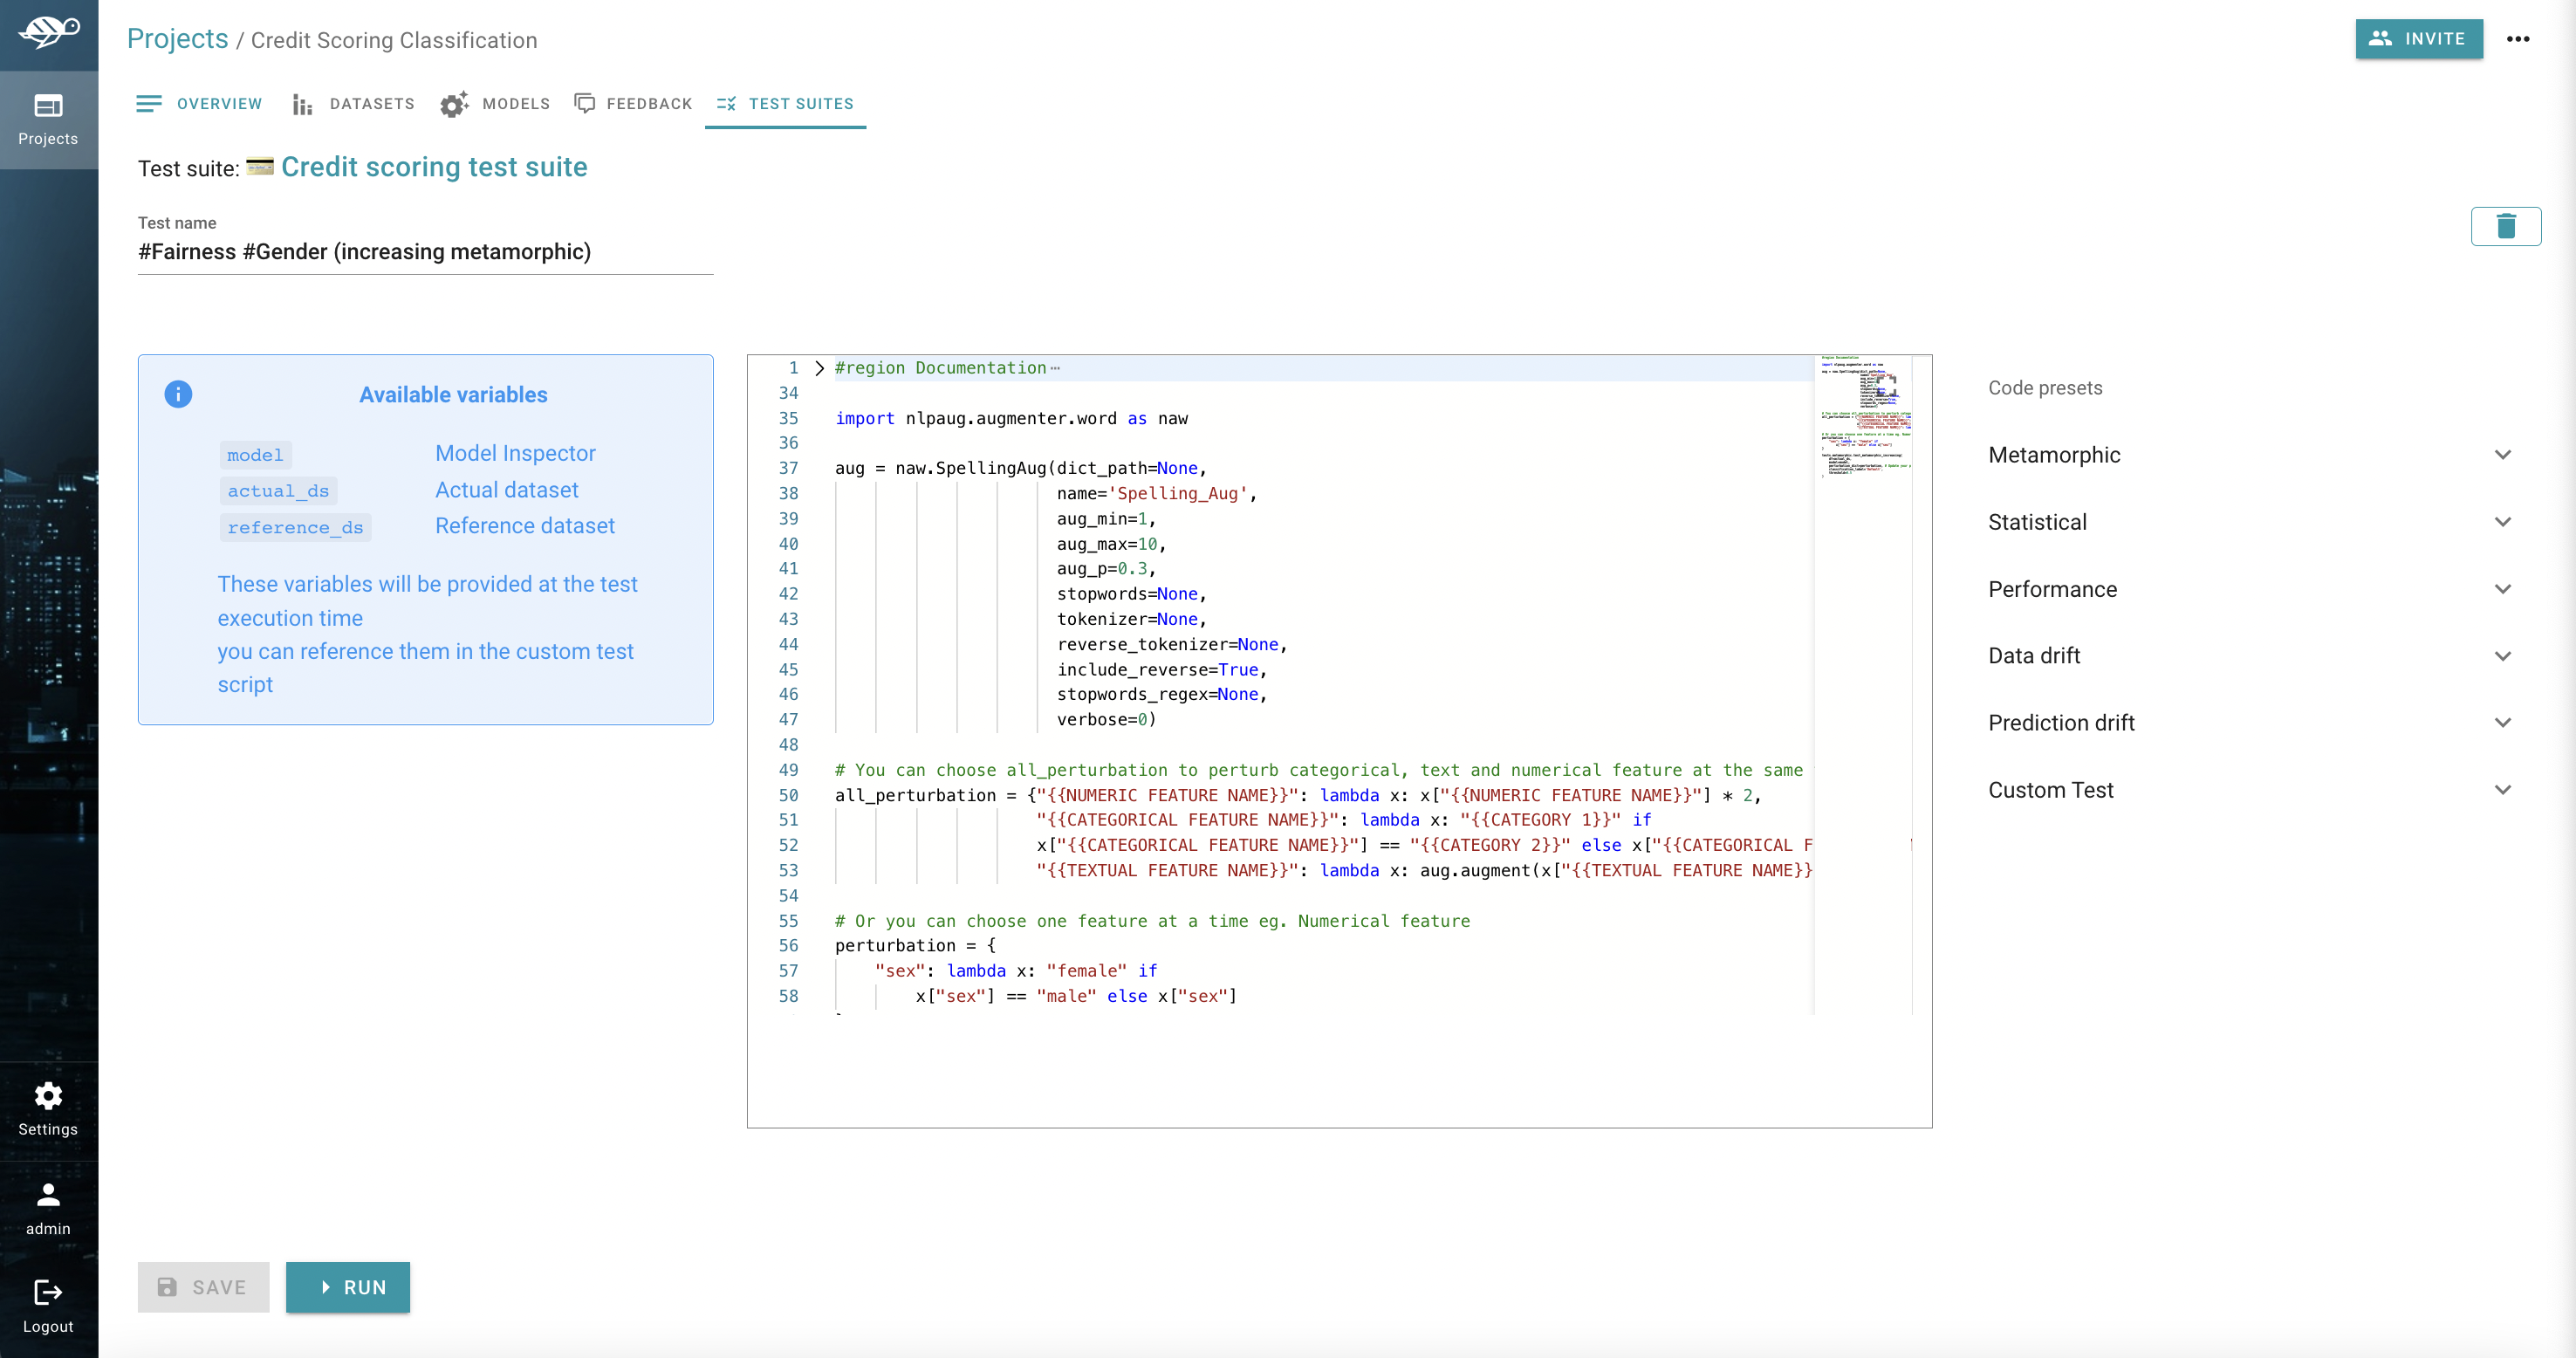Click the Code presets heading

[x=2045, y=388]
